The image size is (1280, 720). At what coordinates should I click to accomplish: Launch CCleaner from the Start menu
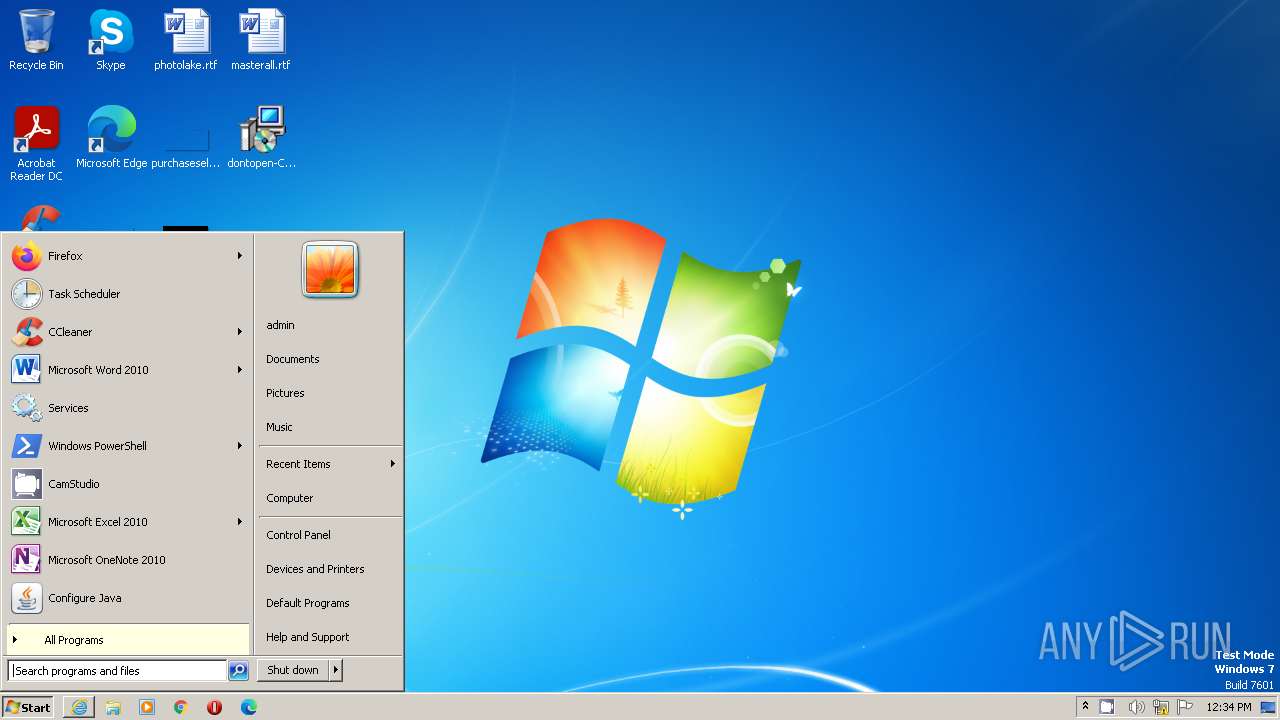(127, 332)
